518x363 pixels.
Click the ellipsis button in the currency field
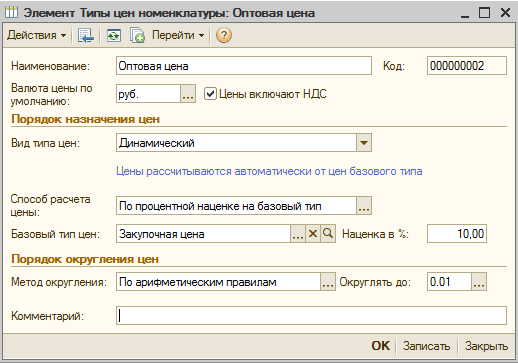pyautogui.click(x=188, y=94)
